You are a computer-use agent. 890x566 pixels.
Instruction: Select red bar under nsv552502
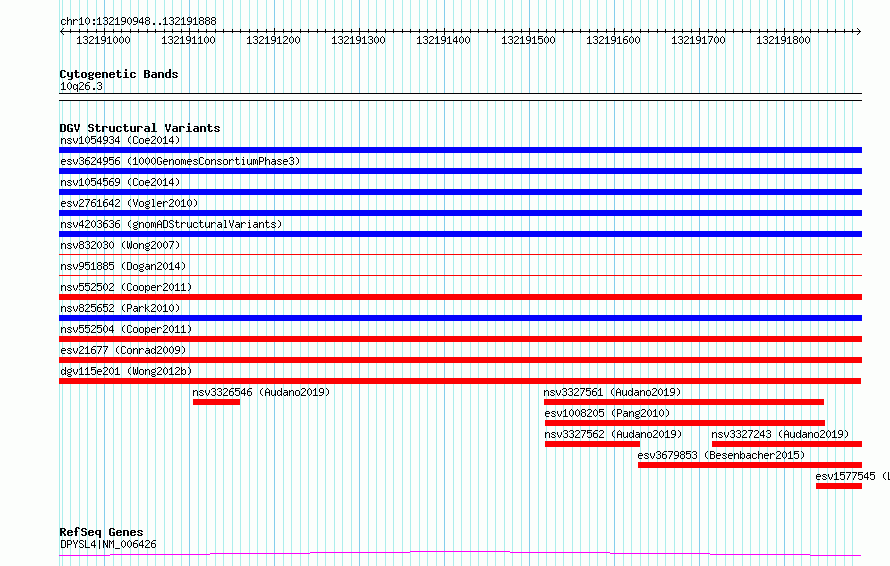coord(460,297)
